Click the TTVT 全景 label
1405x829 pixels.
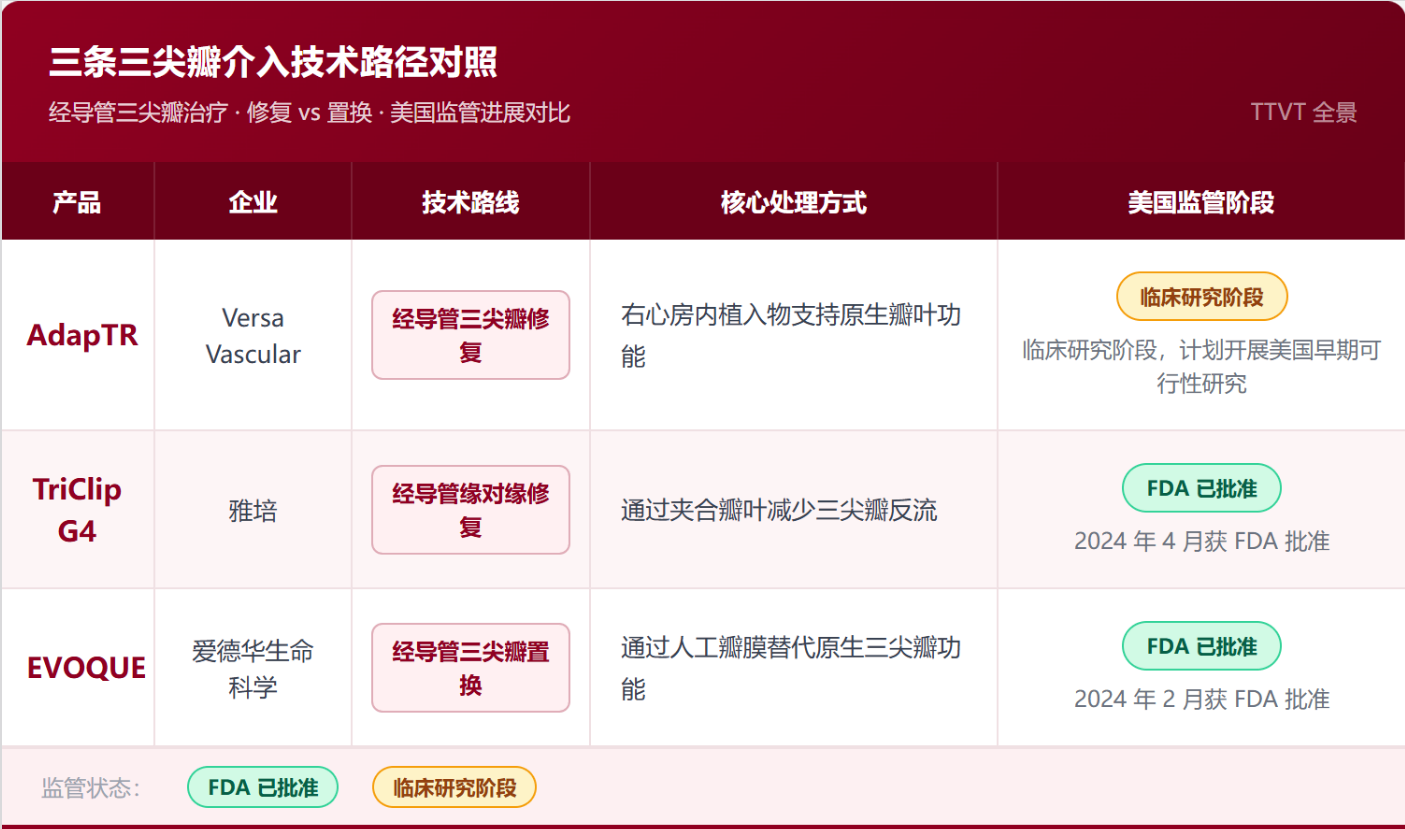click(x=1303, y=112)
